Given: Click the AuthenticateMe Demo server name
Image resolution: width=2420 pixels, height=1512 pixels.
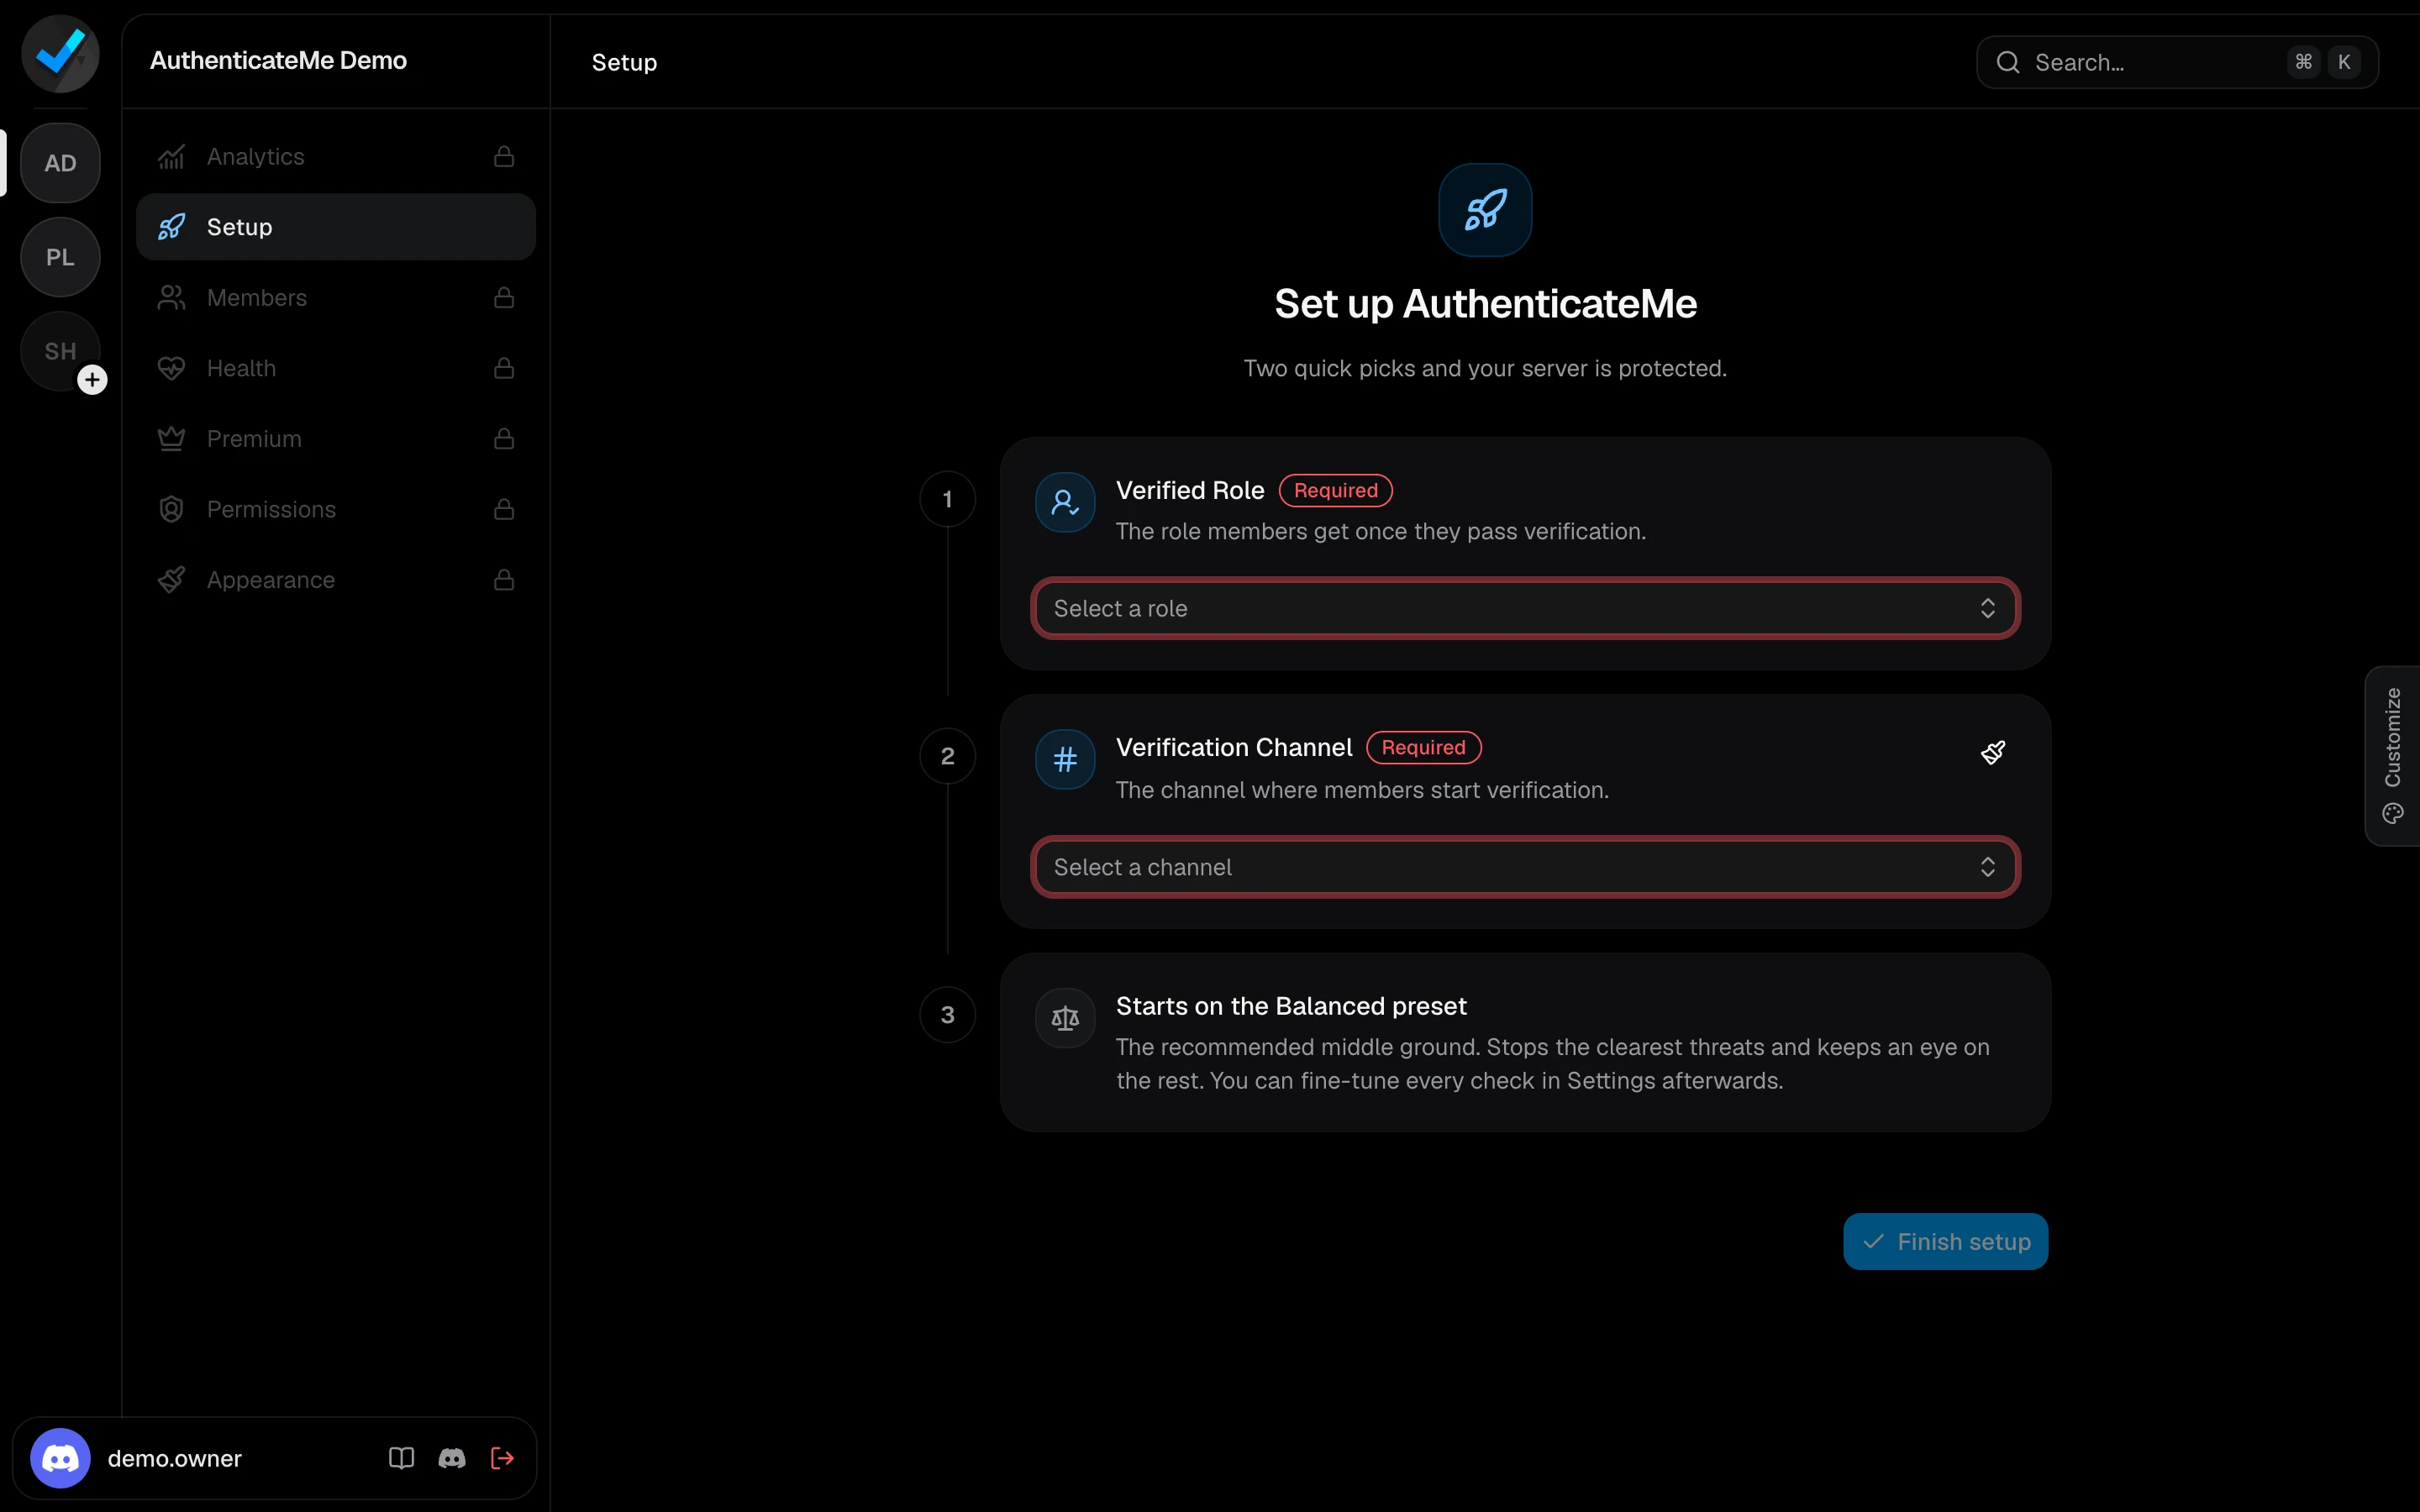Looking at the screenshot, I should 278,60.
